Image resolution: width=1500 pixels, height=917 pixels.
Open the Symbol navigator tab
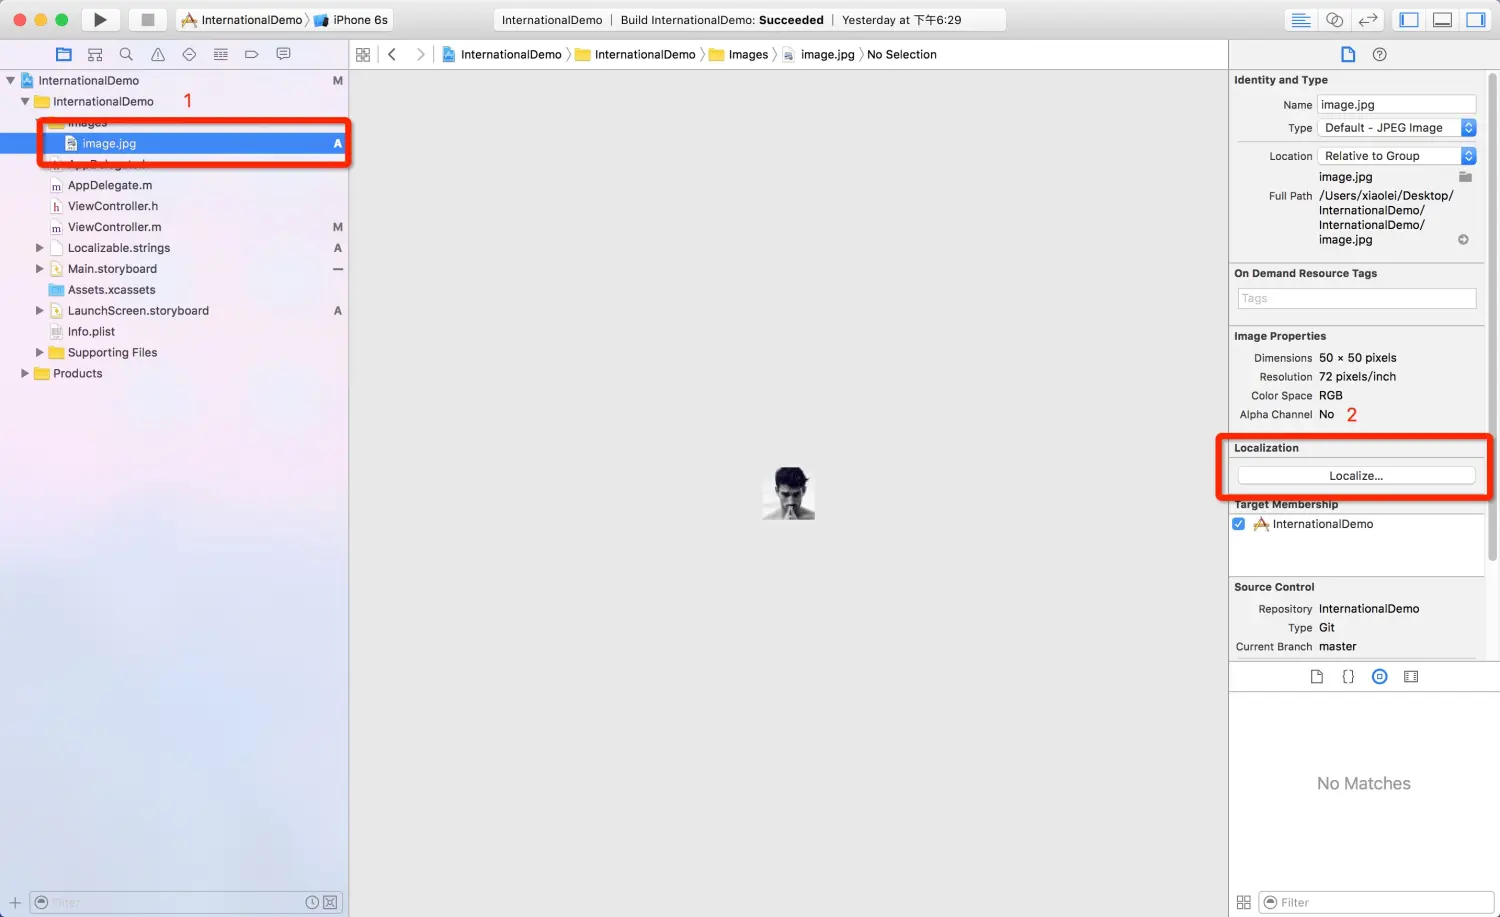coord(95,55)
